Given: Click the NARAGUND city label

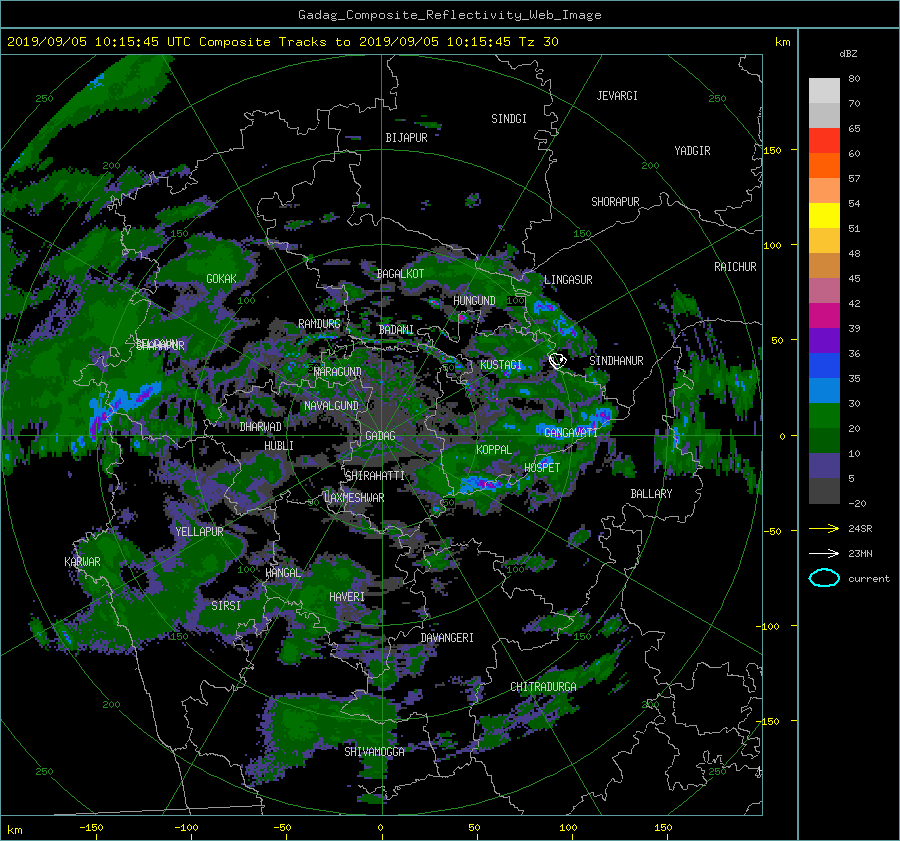Looking at the screenshot, I should 338,372.
